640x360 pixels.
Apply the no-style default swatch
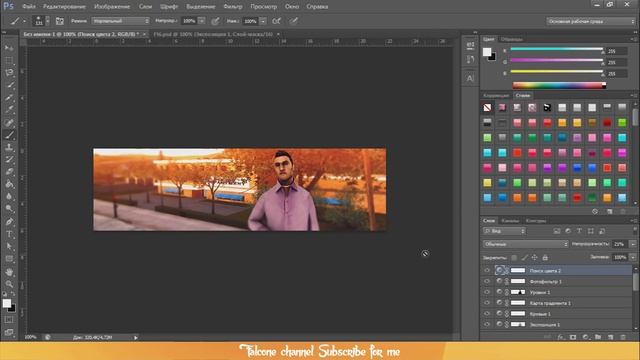pyautogui.click(x=487, y=108)
